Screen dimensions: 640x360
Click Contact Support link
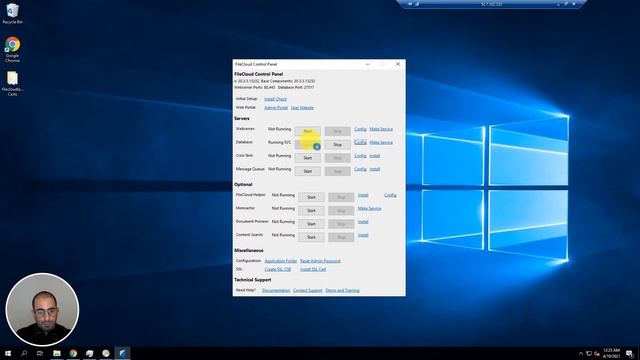tap(308, 291)
